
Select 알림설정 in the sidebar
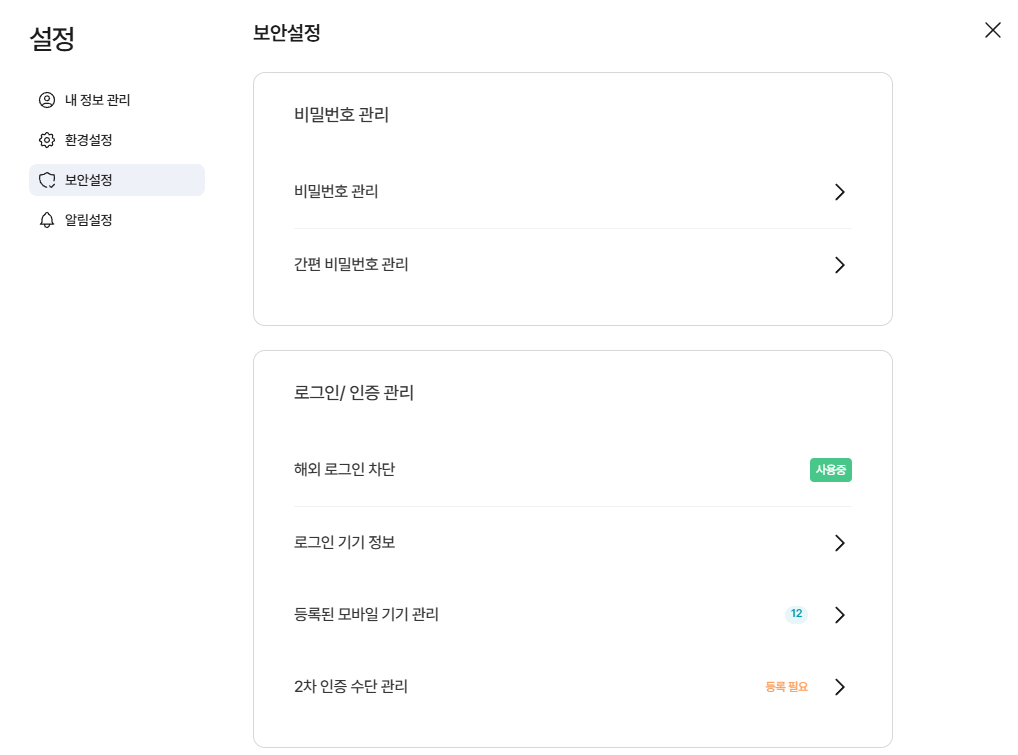88,220
